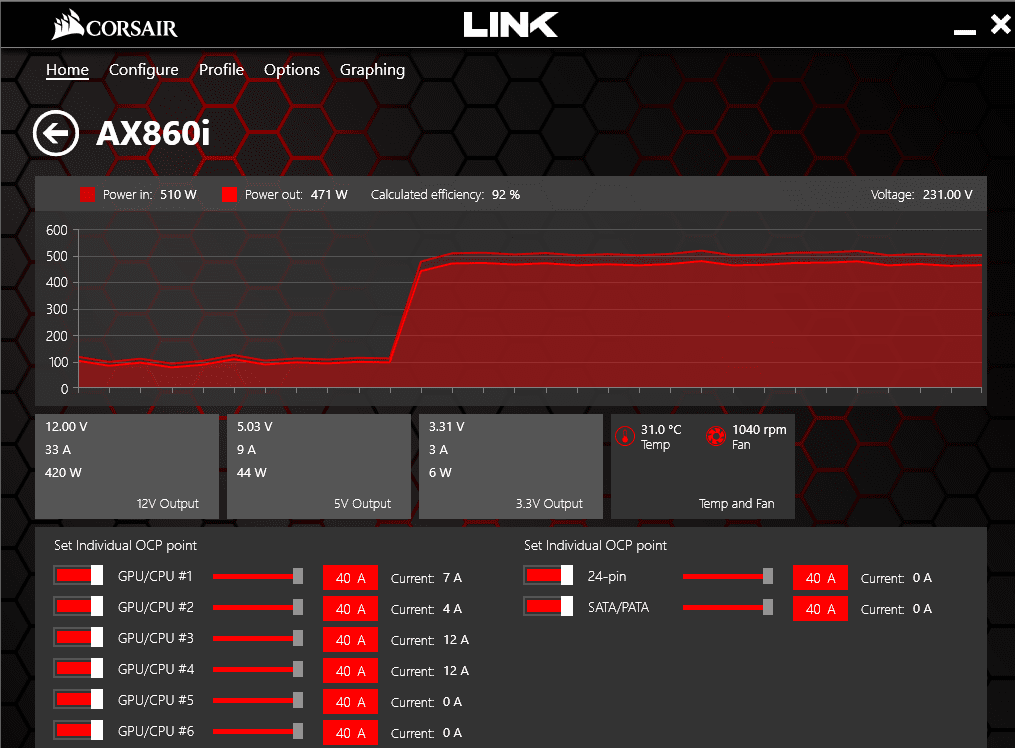The width and height of the screenshot is (1015, 748).
Task: Click the Corsair logo
Action: pyautogui.click(x=115, y=25)
